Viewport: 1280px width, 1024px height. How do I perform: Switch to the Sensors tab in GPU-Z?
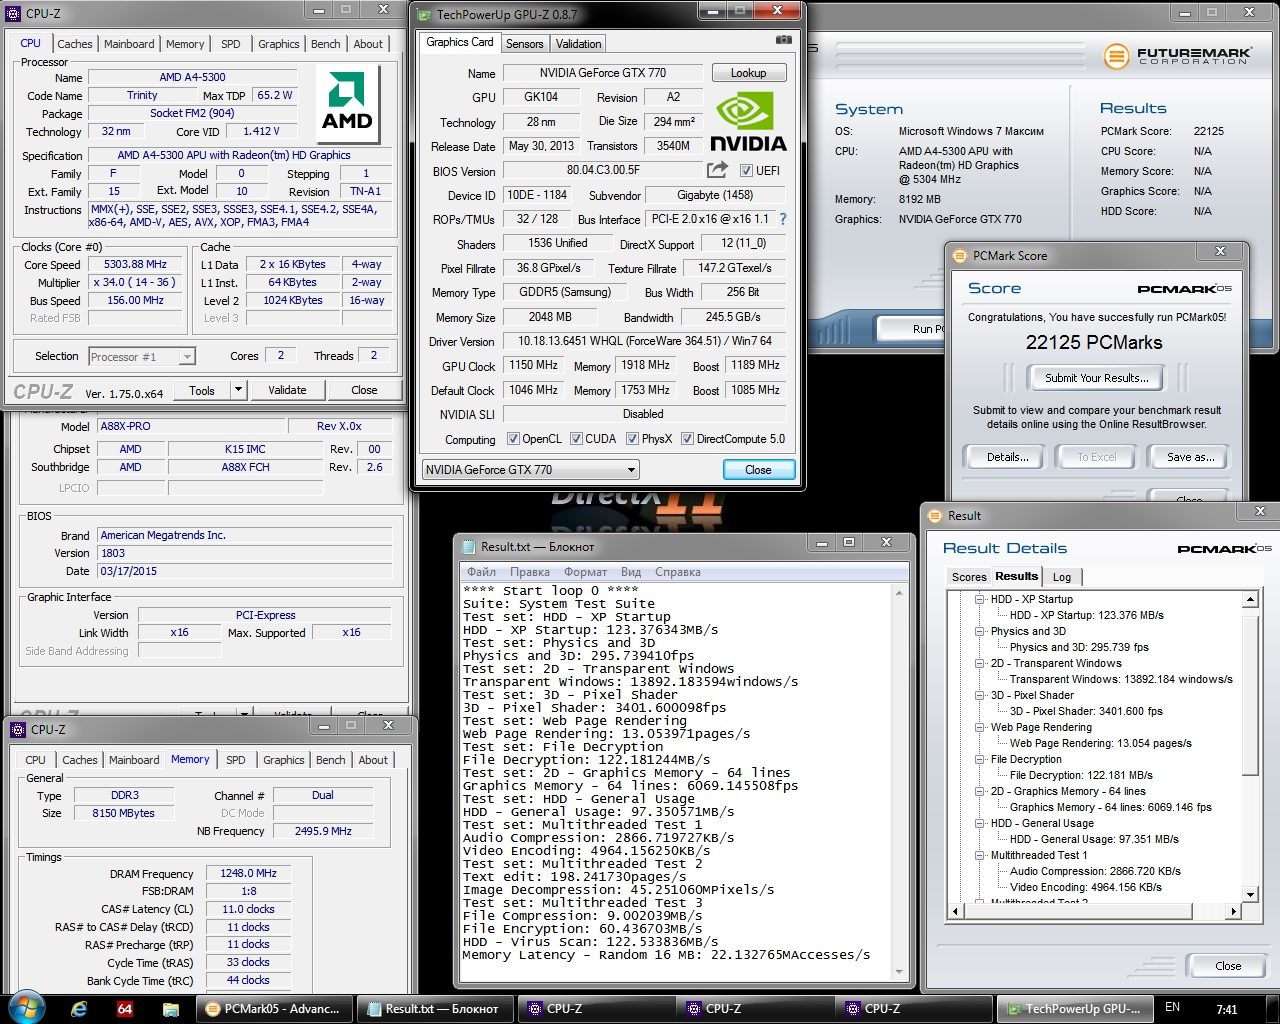point(524,44)
